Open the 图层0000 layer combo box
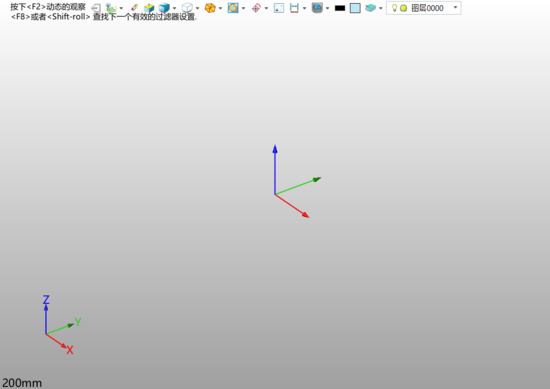Screen dimensions: 550x389 (424, 8)
